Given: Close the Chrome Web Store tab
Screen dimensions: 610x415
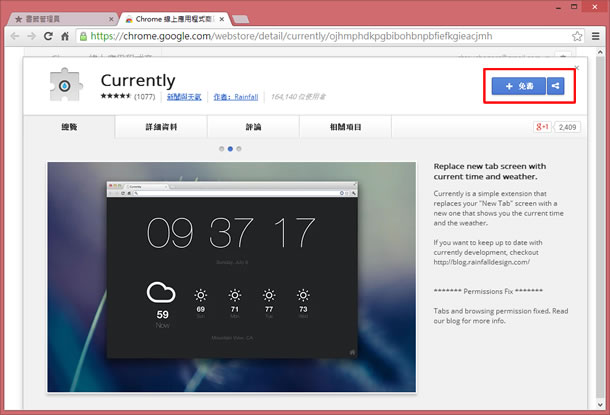Looking at the screenshot, I should 222,19.
